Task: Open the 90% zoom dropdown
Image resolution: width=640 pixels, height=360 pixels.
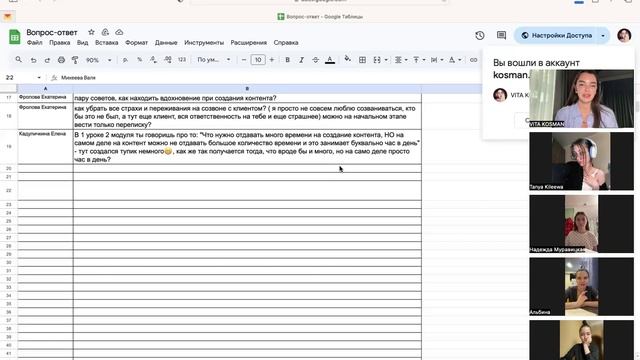Action: [98, 60]
